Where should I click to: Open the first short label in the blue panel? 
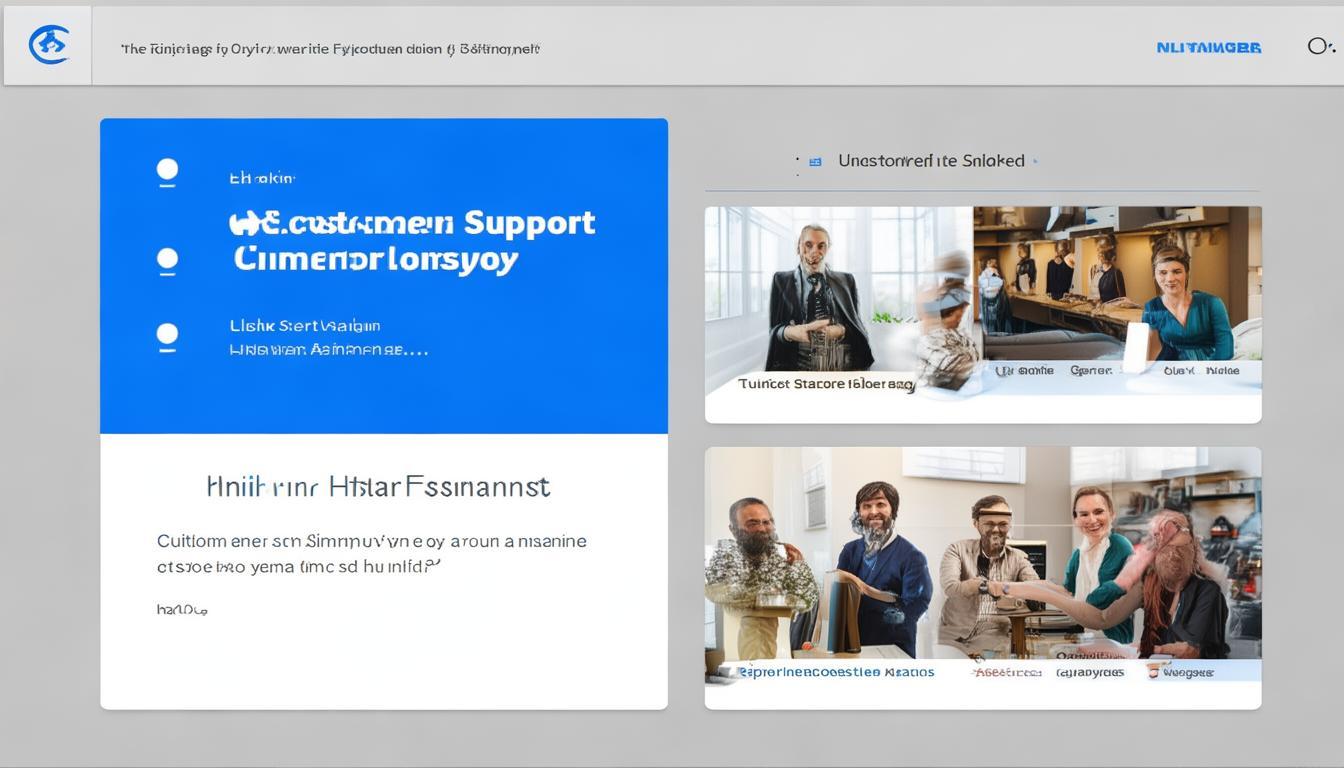pos(261,178)
